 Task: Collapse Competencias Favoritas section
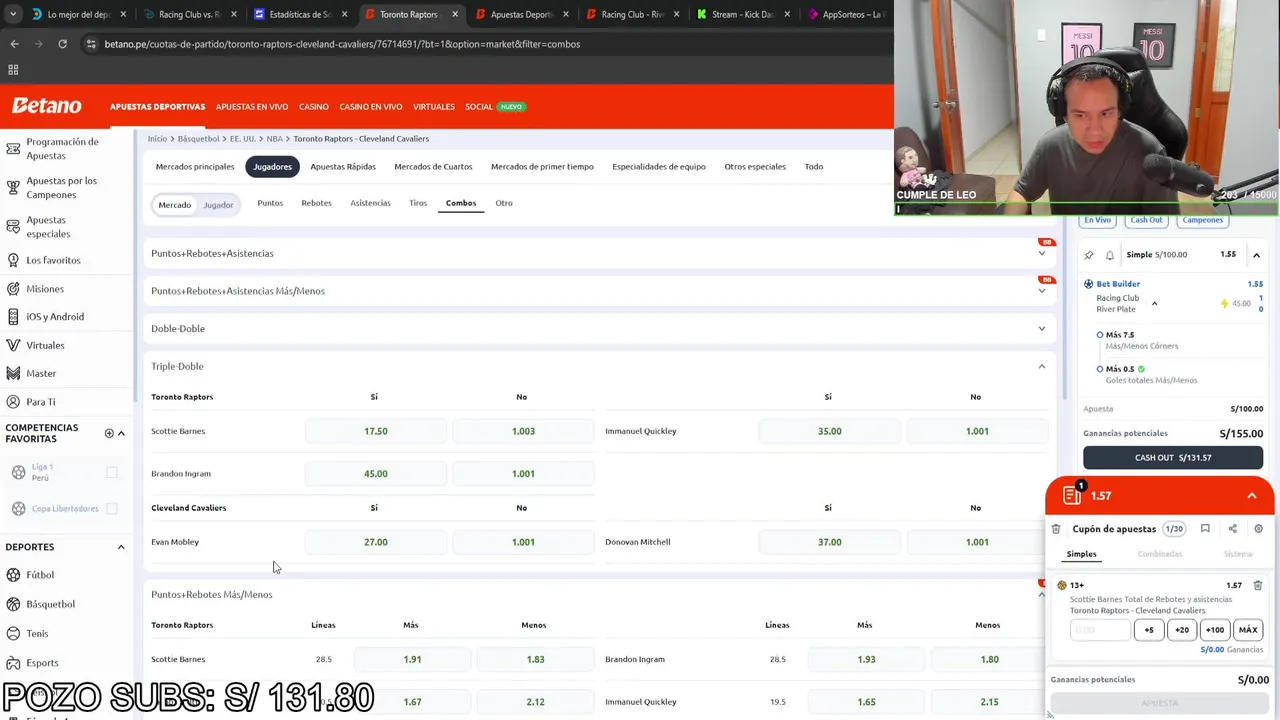(121, 433)
